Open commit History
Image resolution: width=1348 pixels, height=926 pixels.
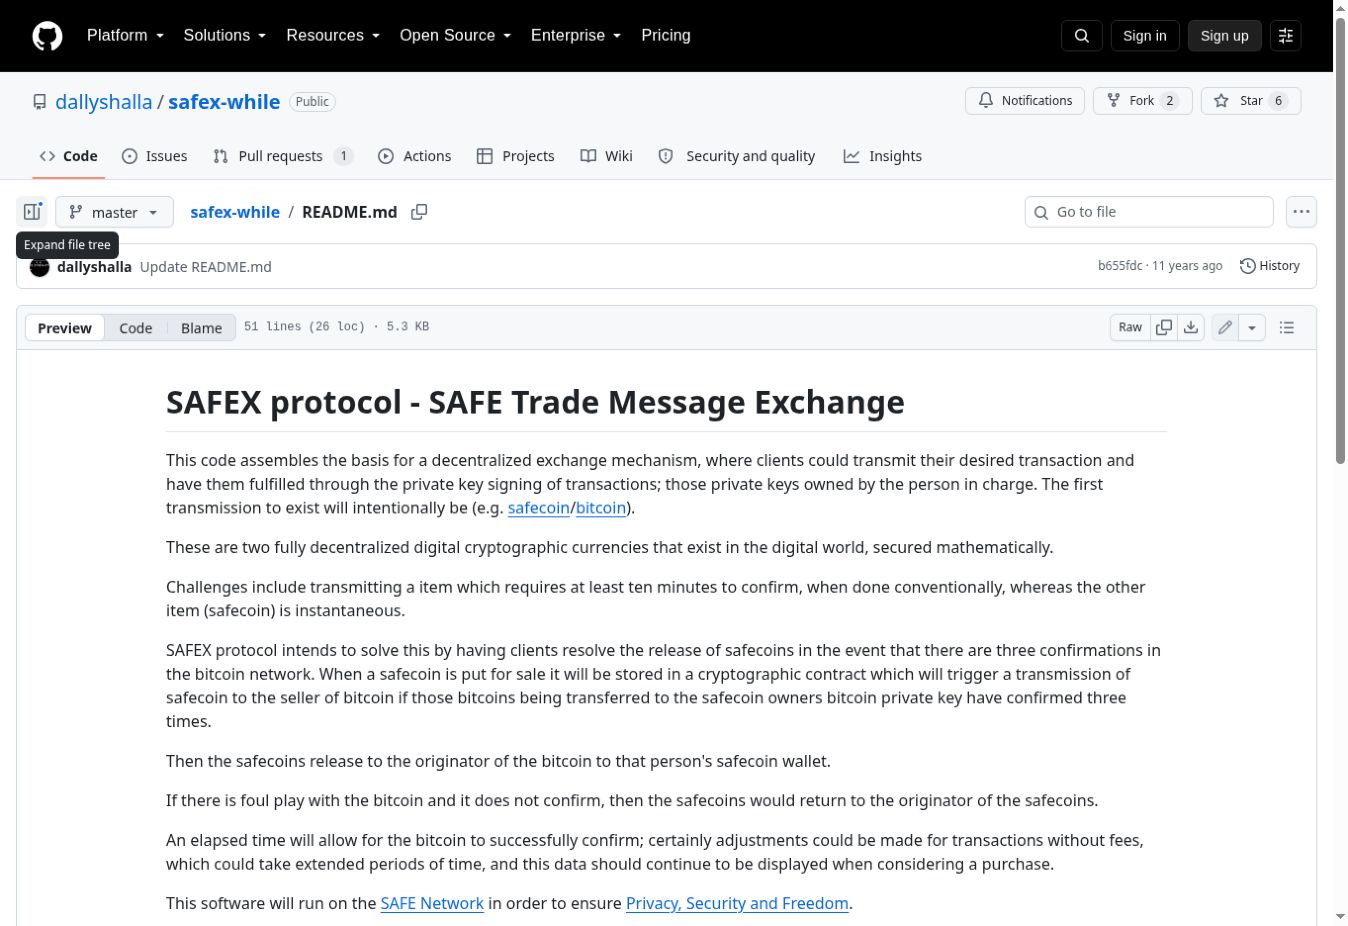click(x=1270, y=266)
